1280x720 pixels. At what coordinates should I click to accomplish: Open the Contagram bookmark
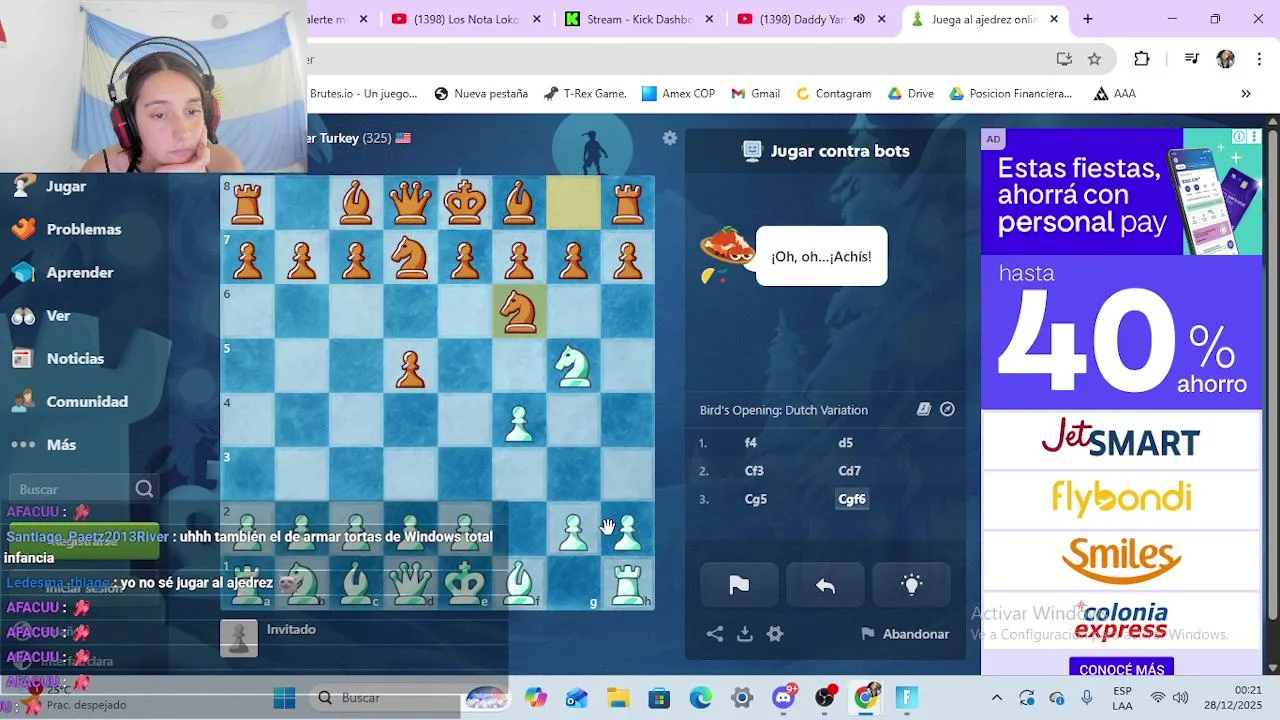(833, 93)
